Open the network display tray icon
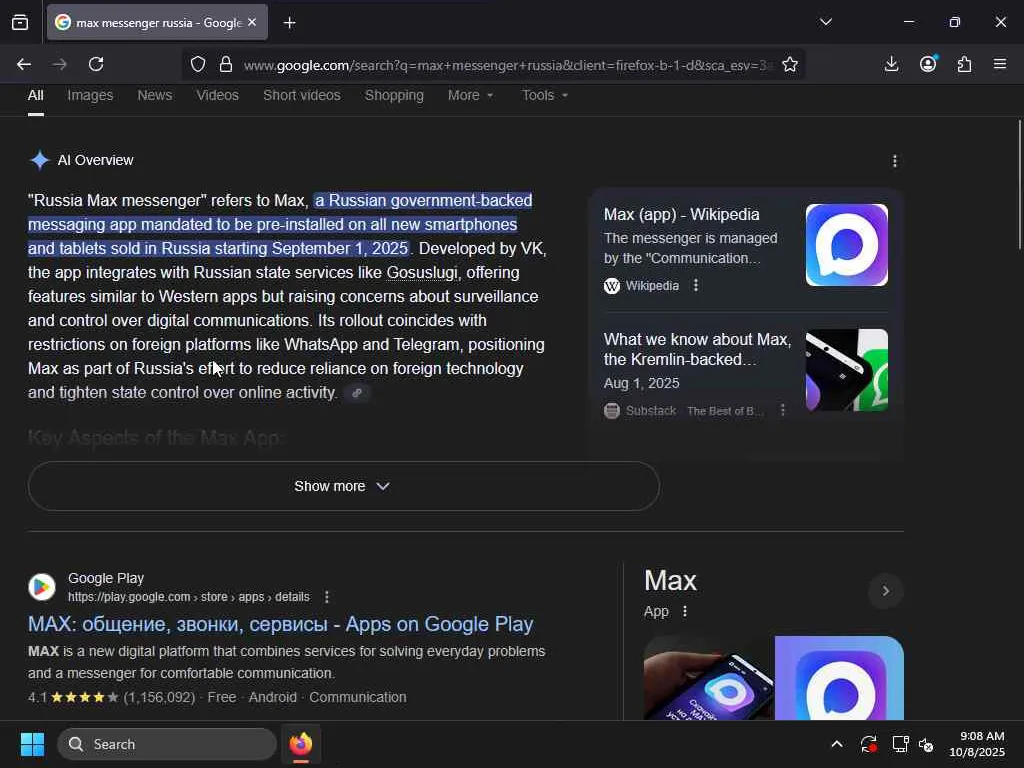The height and width of the screenshot is (768, 1024). coord(900,744)
